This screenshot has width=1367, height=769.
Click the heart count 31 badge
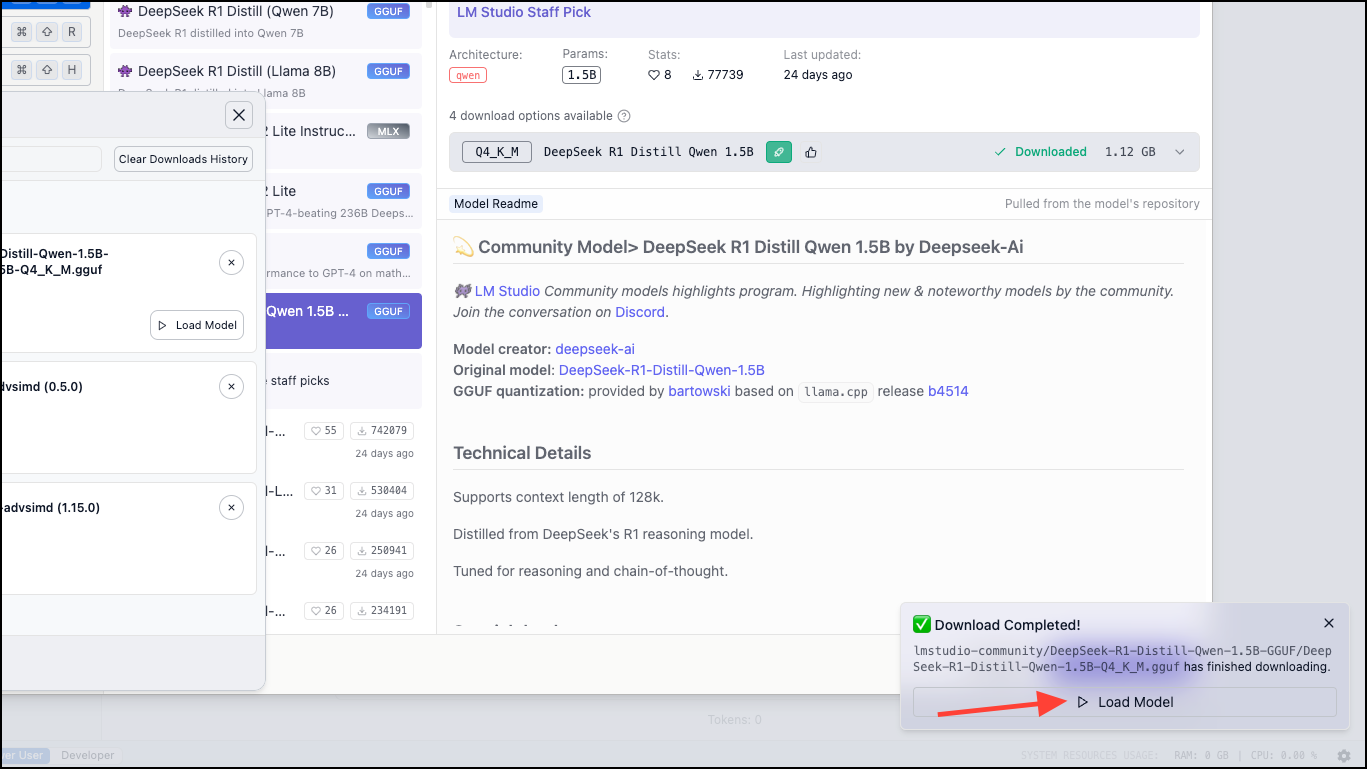324,491
